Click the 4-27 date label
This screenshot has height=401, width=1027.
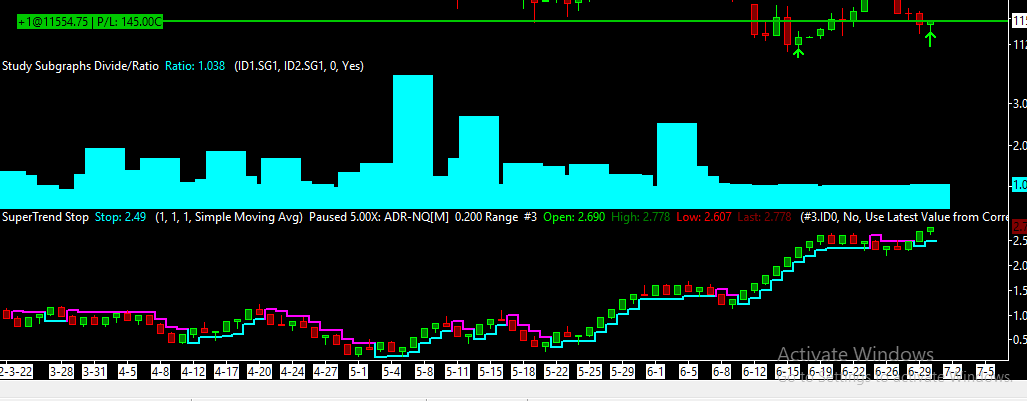pos(326,372)
